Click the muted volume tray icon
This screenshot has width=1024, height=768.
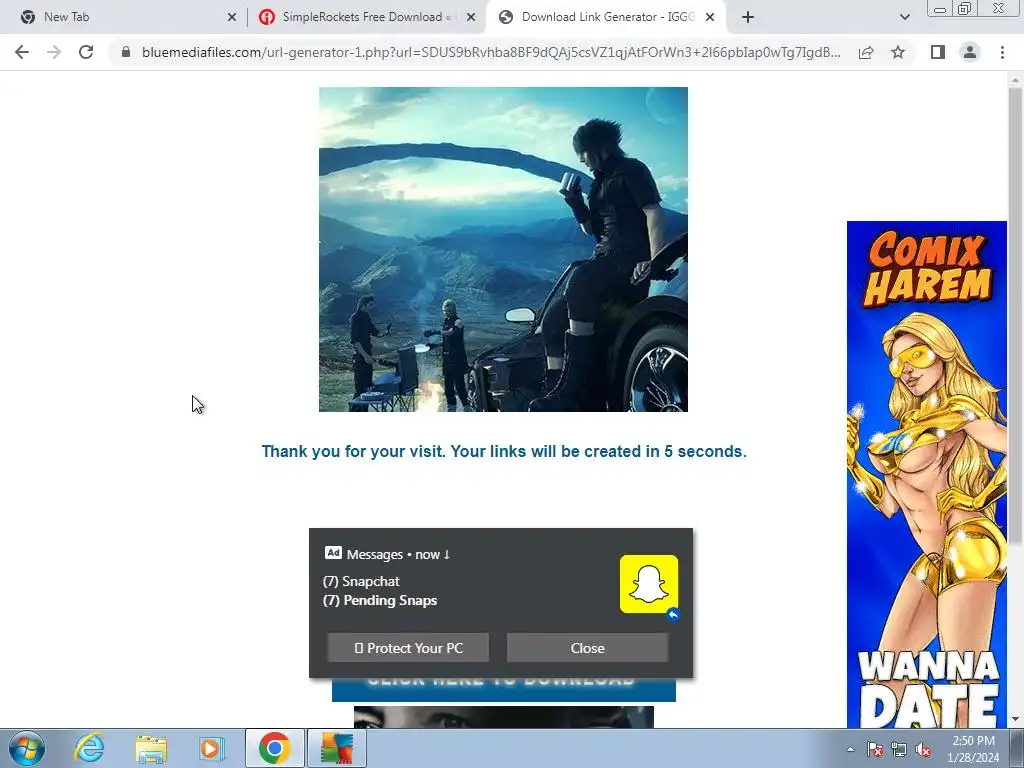(923, 749)
